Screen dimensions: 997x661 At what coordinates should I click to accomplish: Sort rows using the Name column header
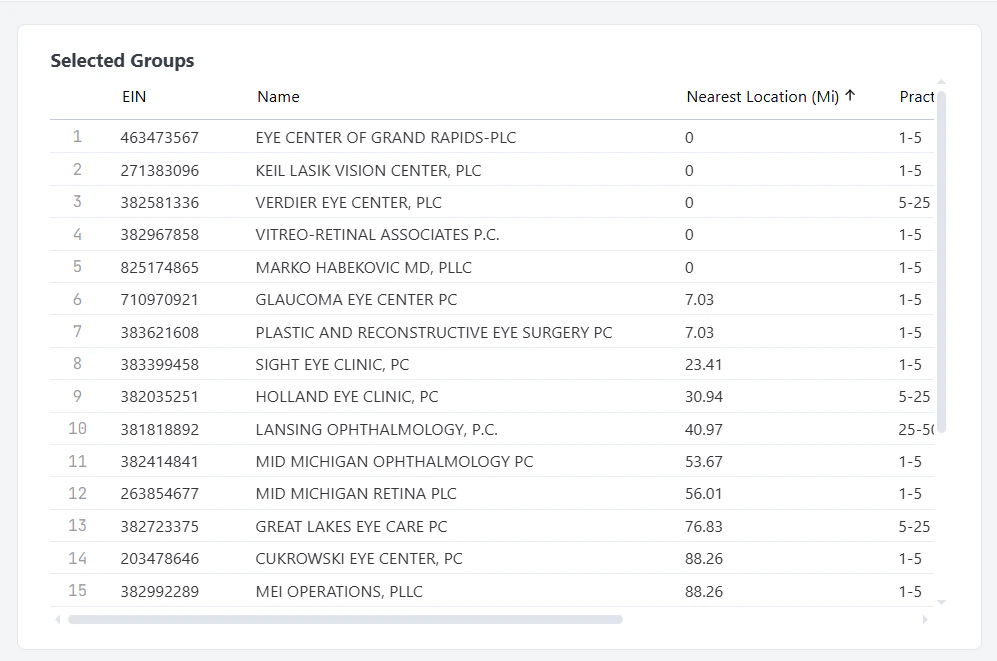click(x=277, y=96)
